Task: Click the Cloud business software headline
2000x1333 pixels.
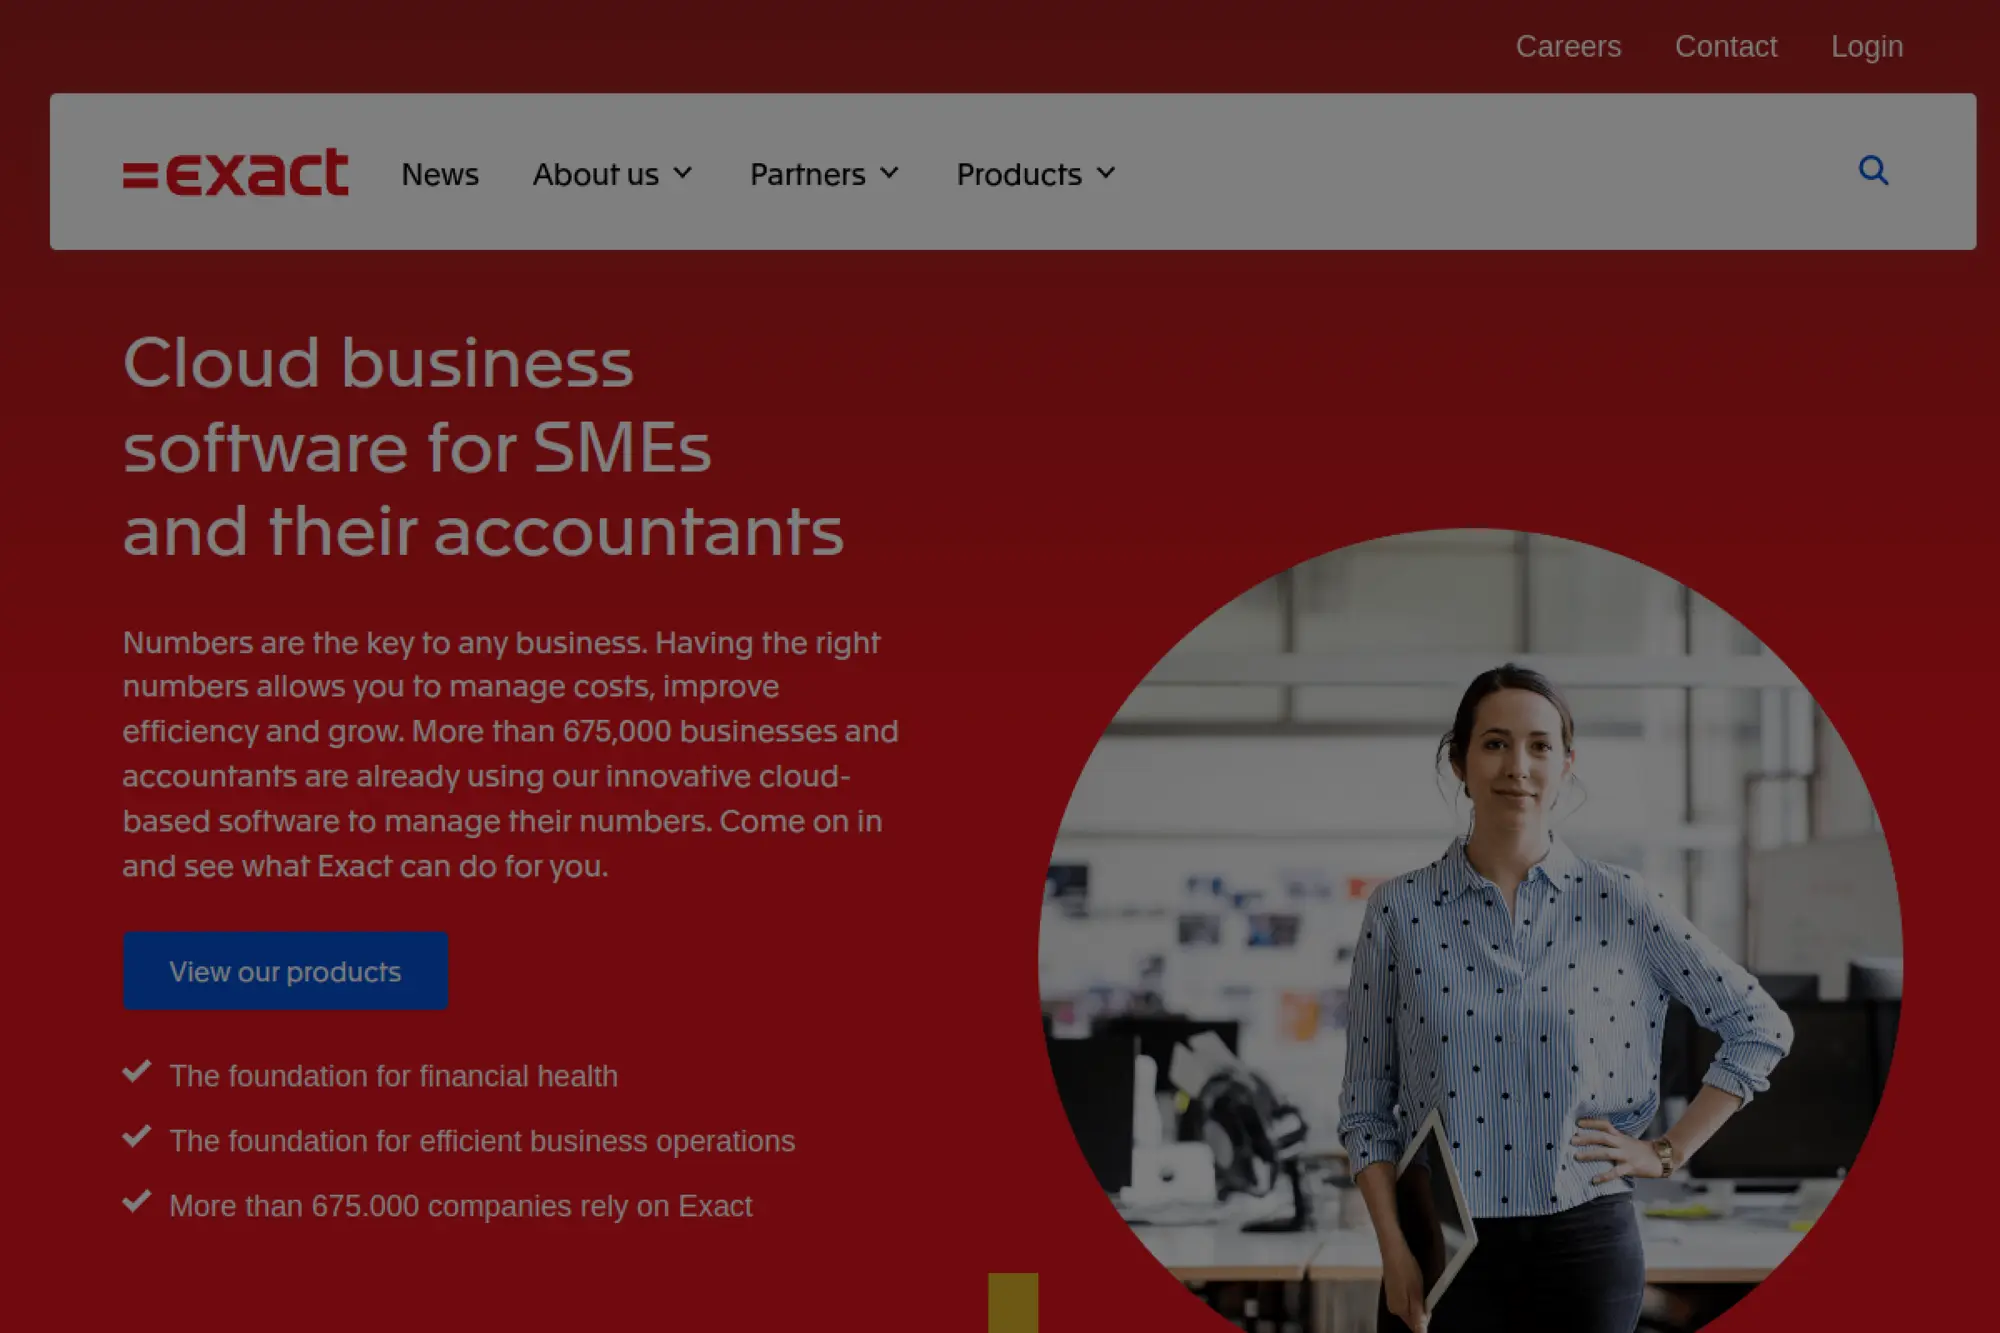Action: point(483,446)
